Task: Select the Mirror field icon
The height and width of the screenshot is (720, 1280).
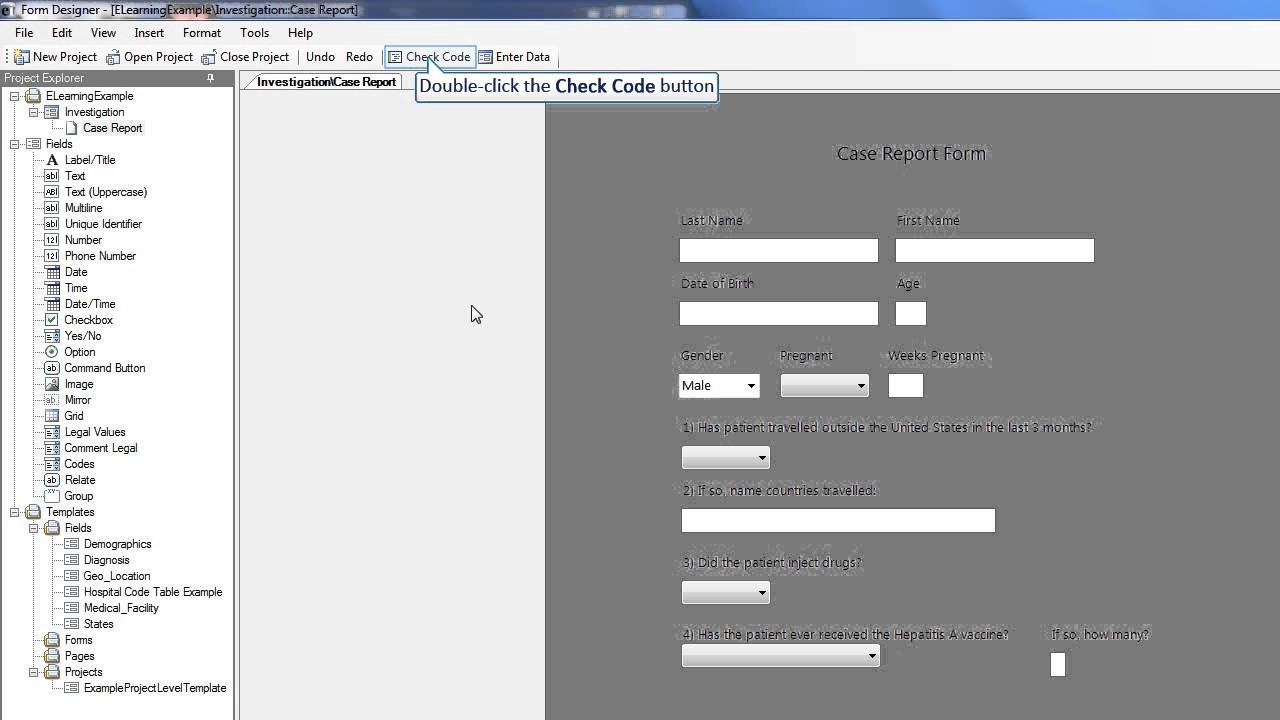Action: (52, 400)
